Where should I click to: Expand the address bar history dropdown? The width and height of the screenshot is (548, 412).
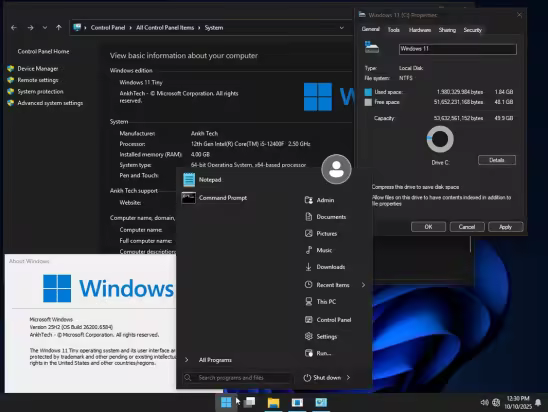[x=341, y=28]
